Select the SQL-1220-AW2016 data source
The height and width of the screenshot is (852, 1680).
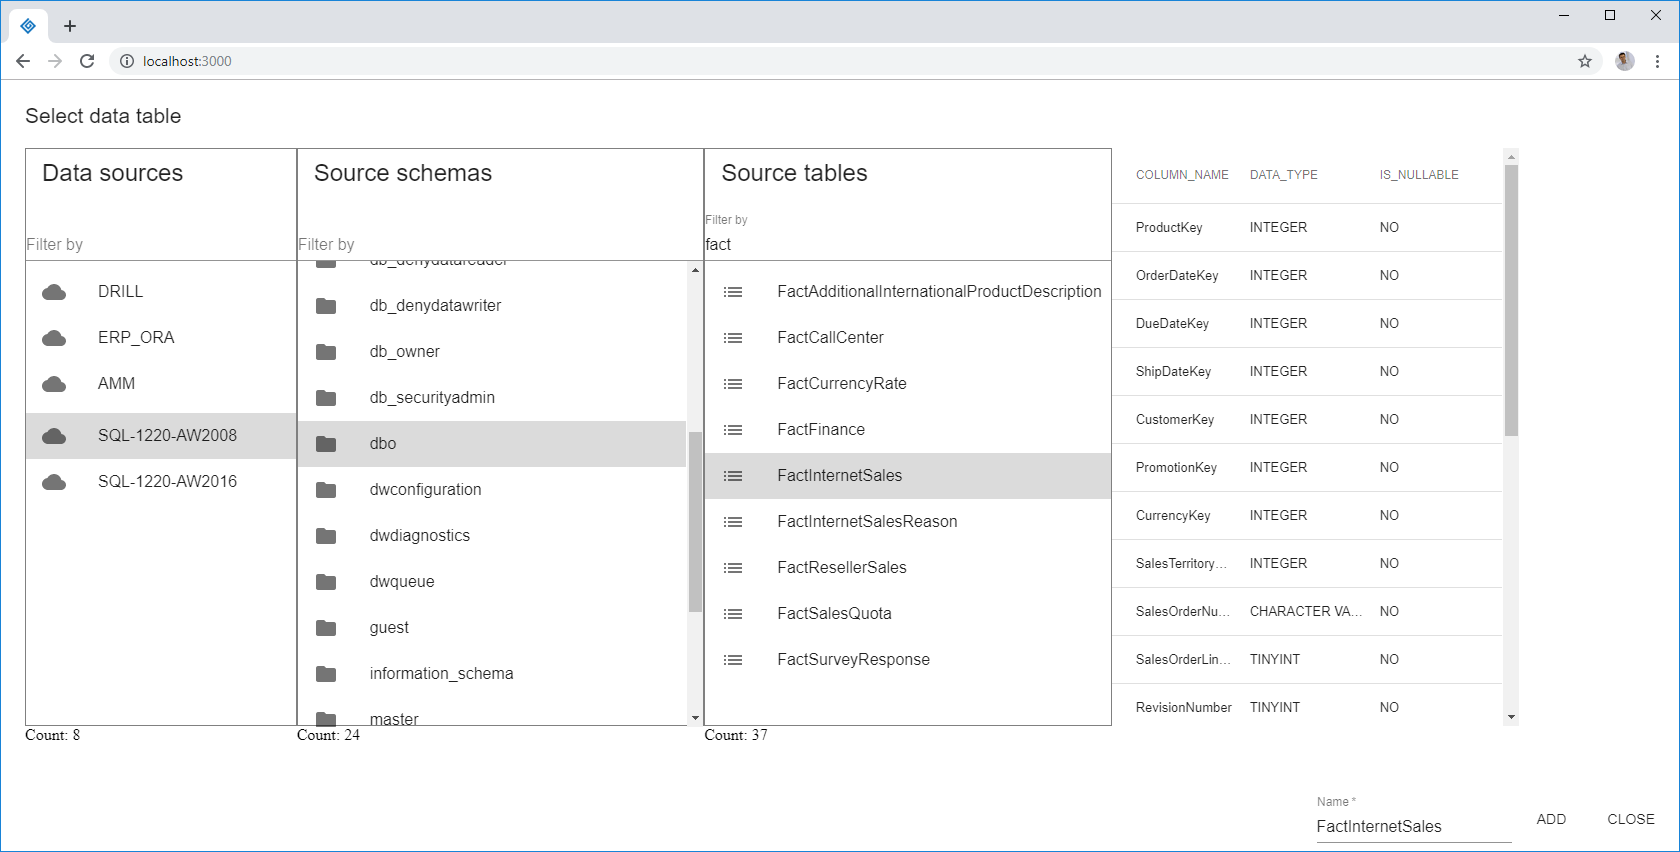167,482
